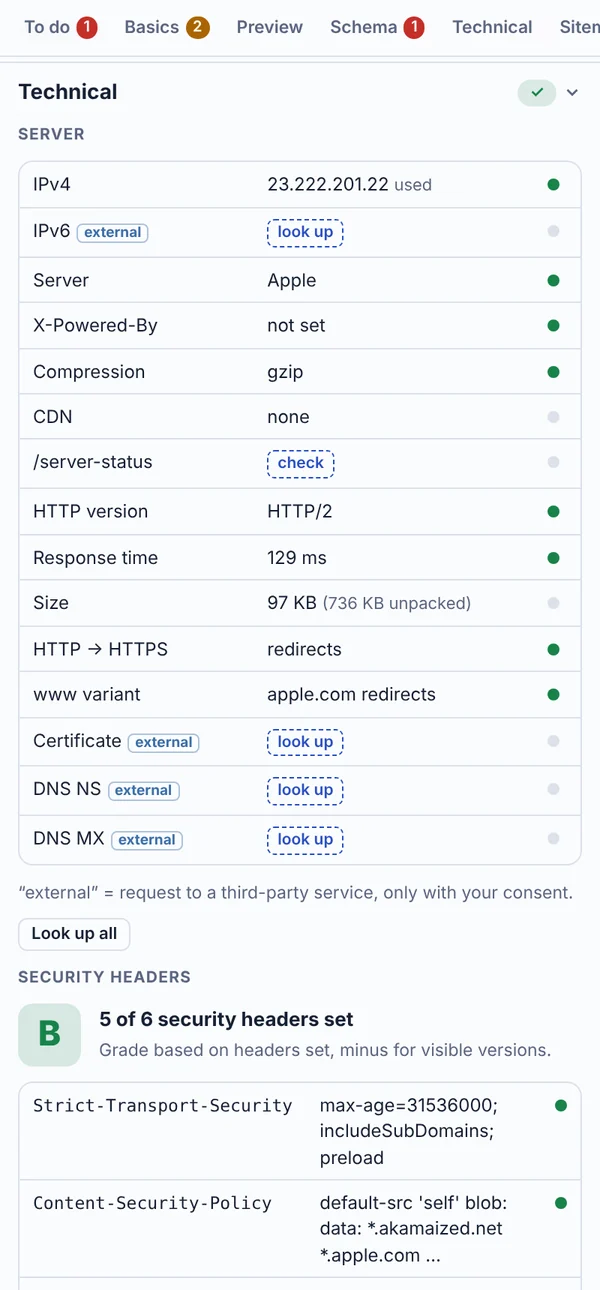This screenshot has width=600, height=1290.
Task: Click the green dot for HTTP → HTTPS
Action: tap(554, 650)
